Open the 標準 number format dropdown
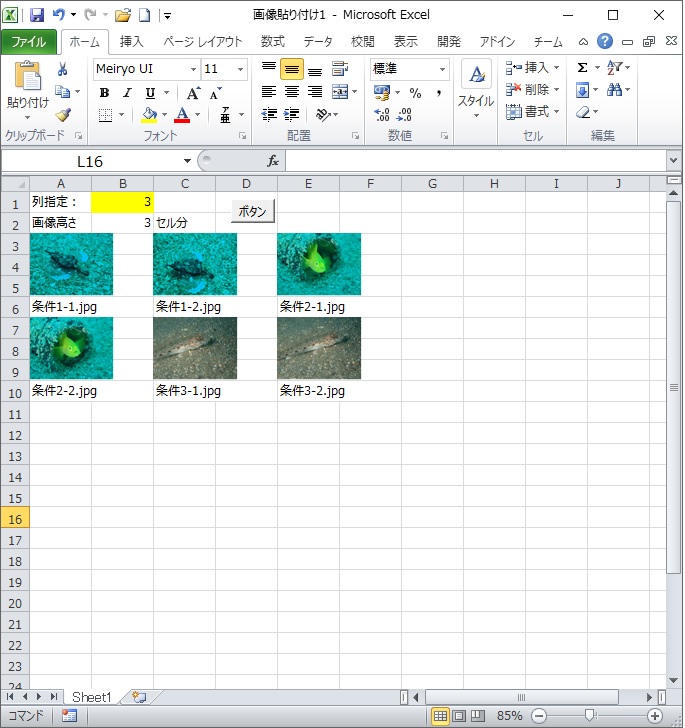Screen dimensions: 685x728 pyautogui.click(x=442, y=69)
